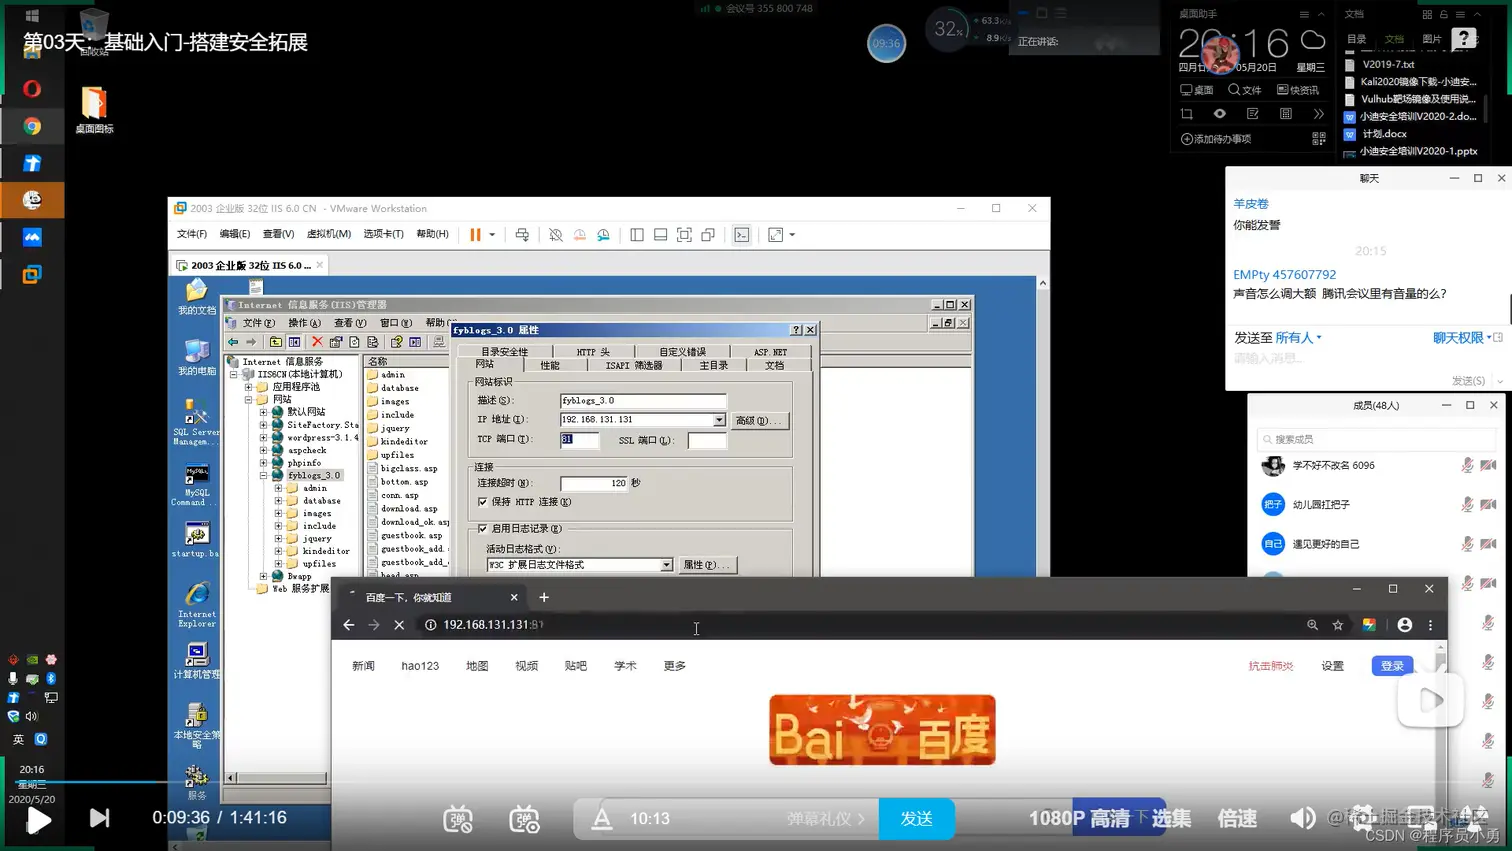This screenshot has width=1512, height=851.
Task: Click the VMware unity mode icon
Action: 708,235
